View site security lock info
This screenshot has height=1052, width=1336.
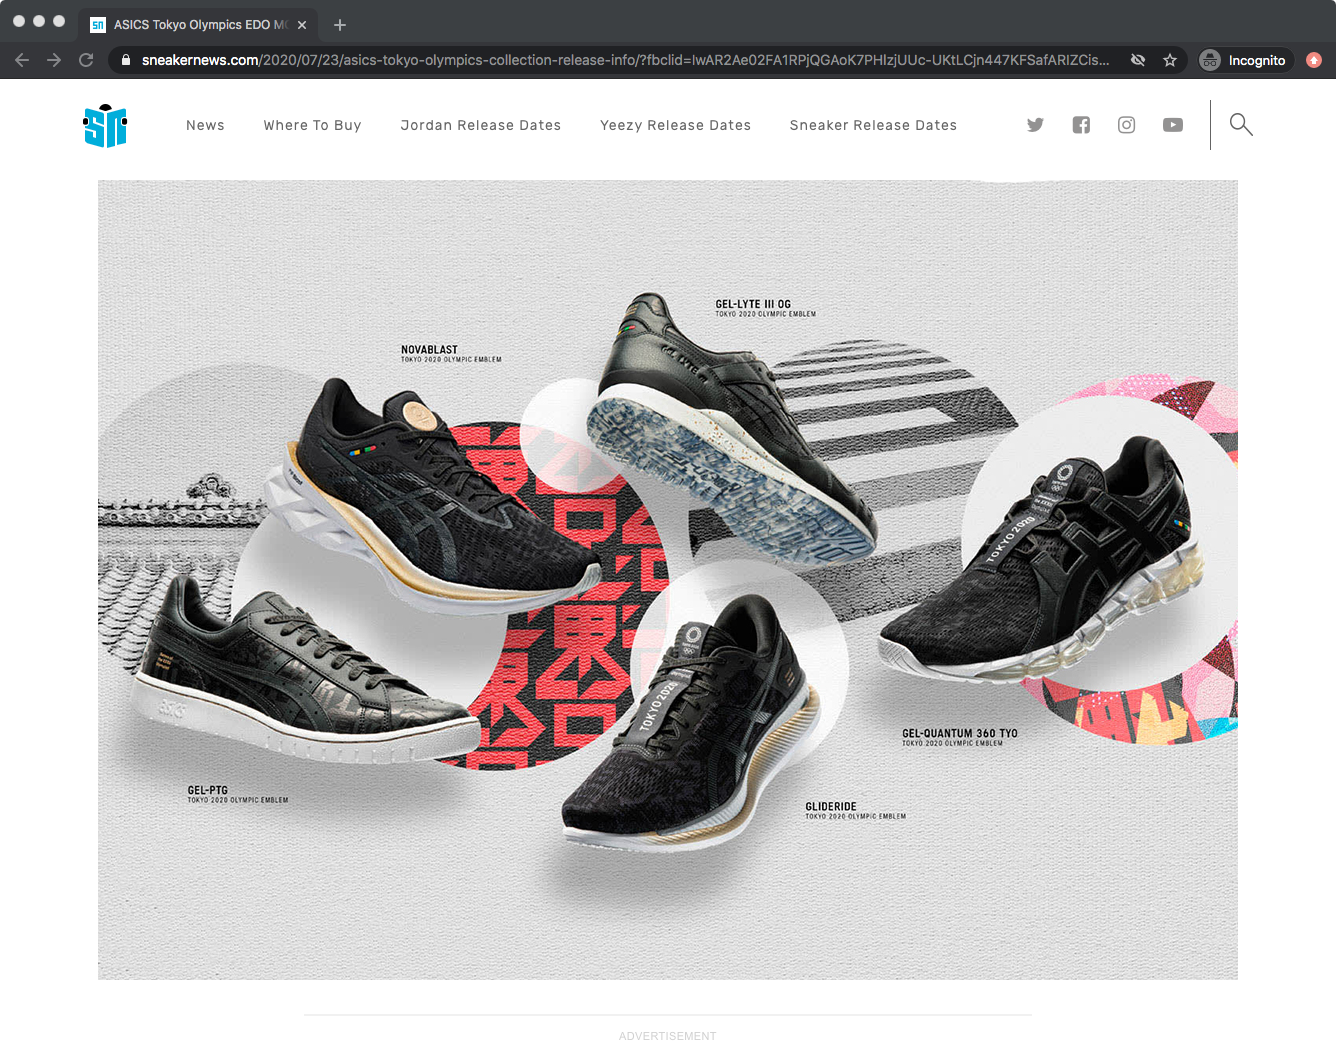[126, 60]
